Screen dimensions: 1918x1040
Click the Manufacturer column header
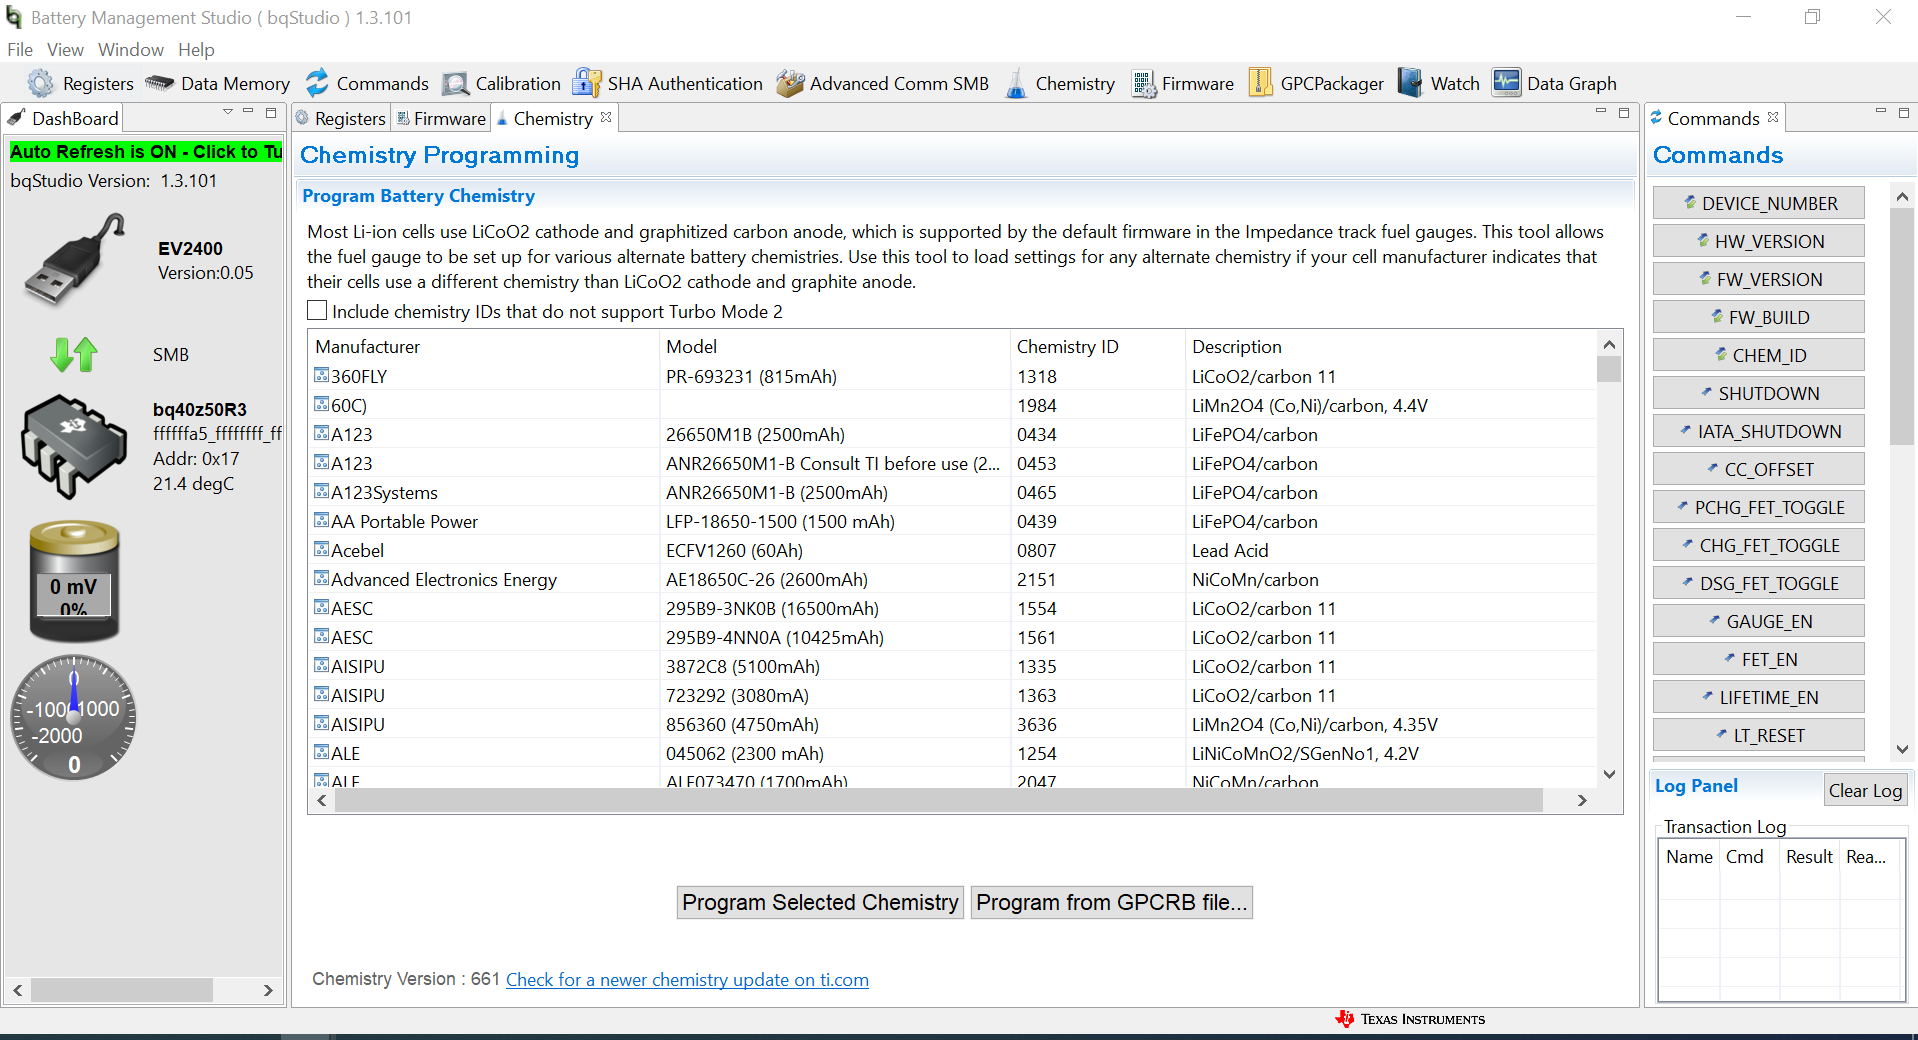484,346
